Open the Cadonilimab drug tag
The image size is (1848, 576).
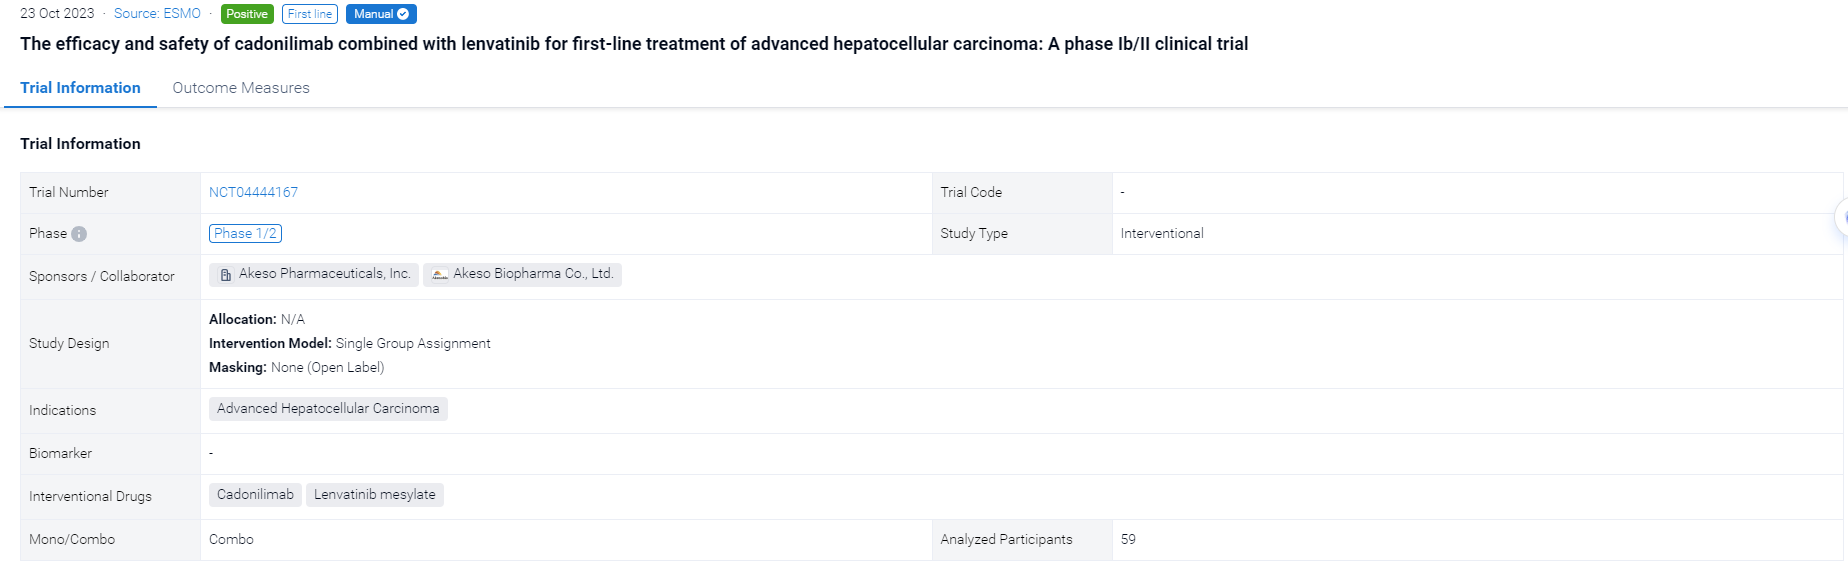pyautogui.click(x=255, y=495)
